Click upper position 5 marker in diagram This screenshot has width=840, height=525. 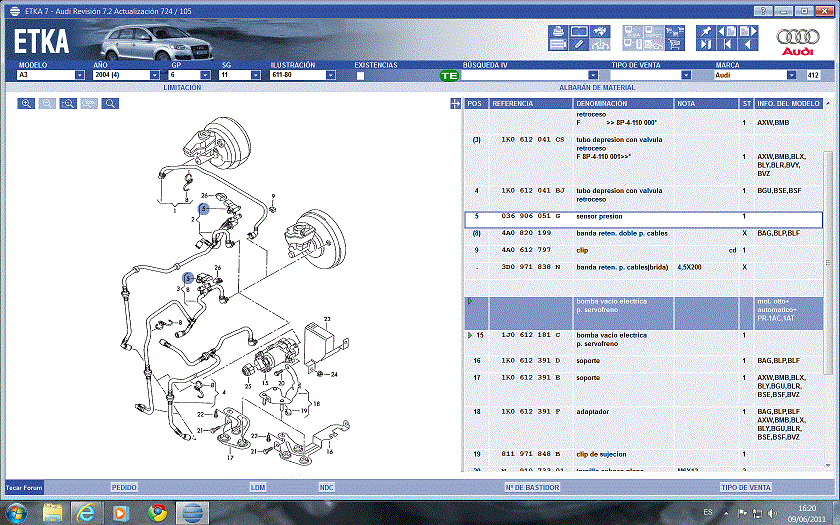204,209
